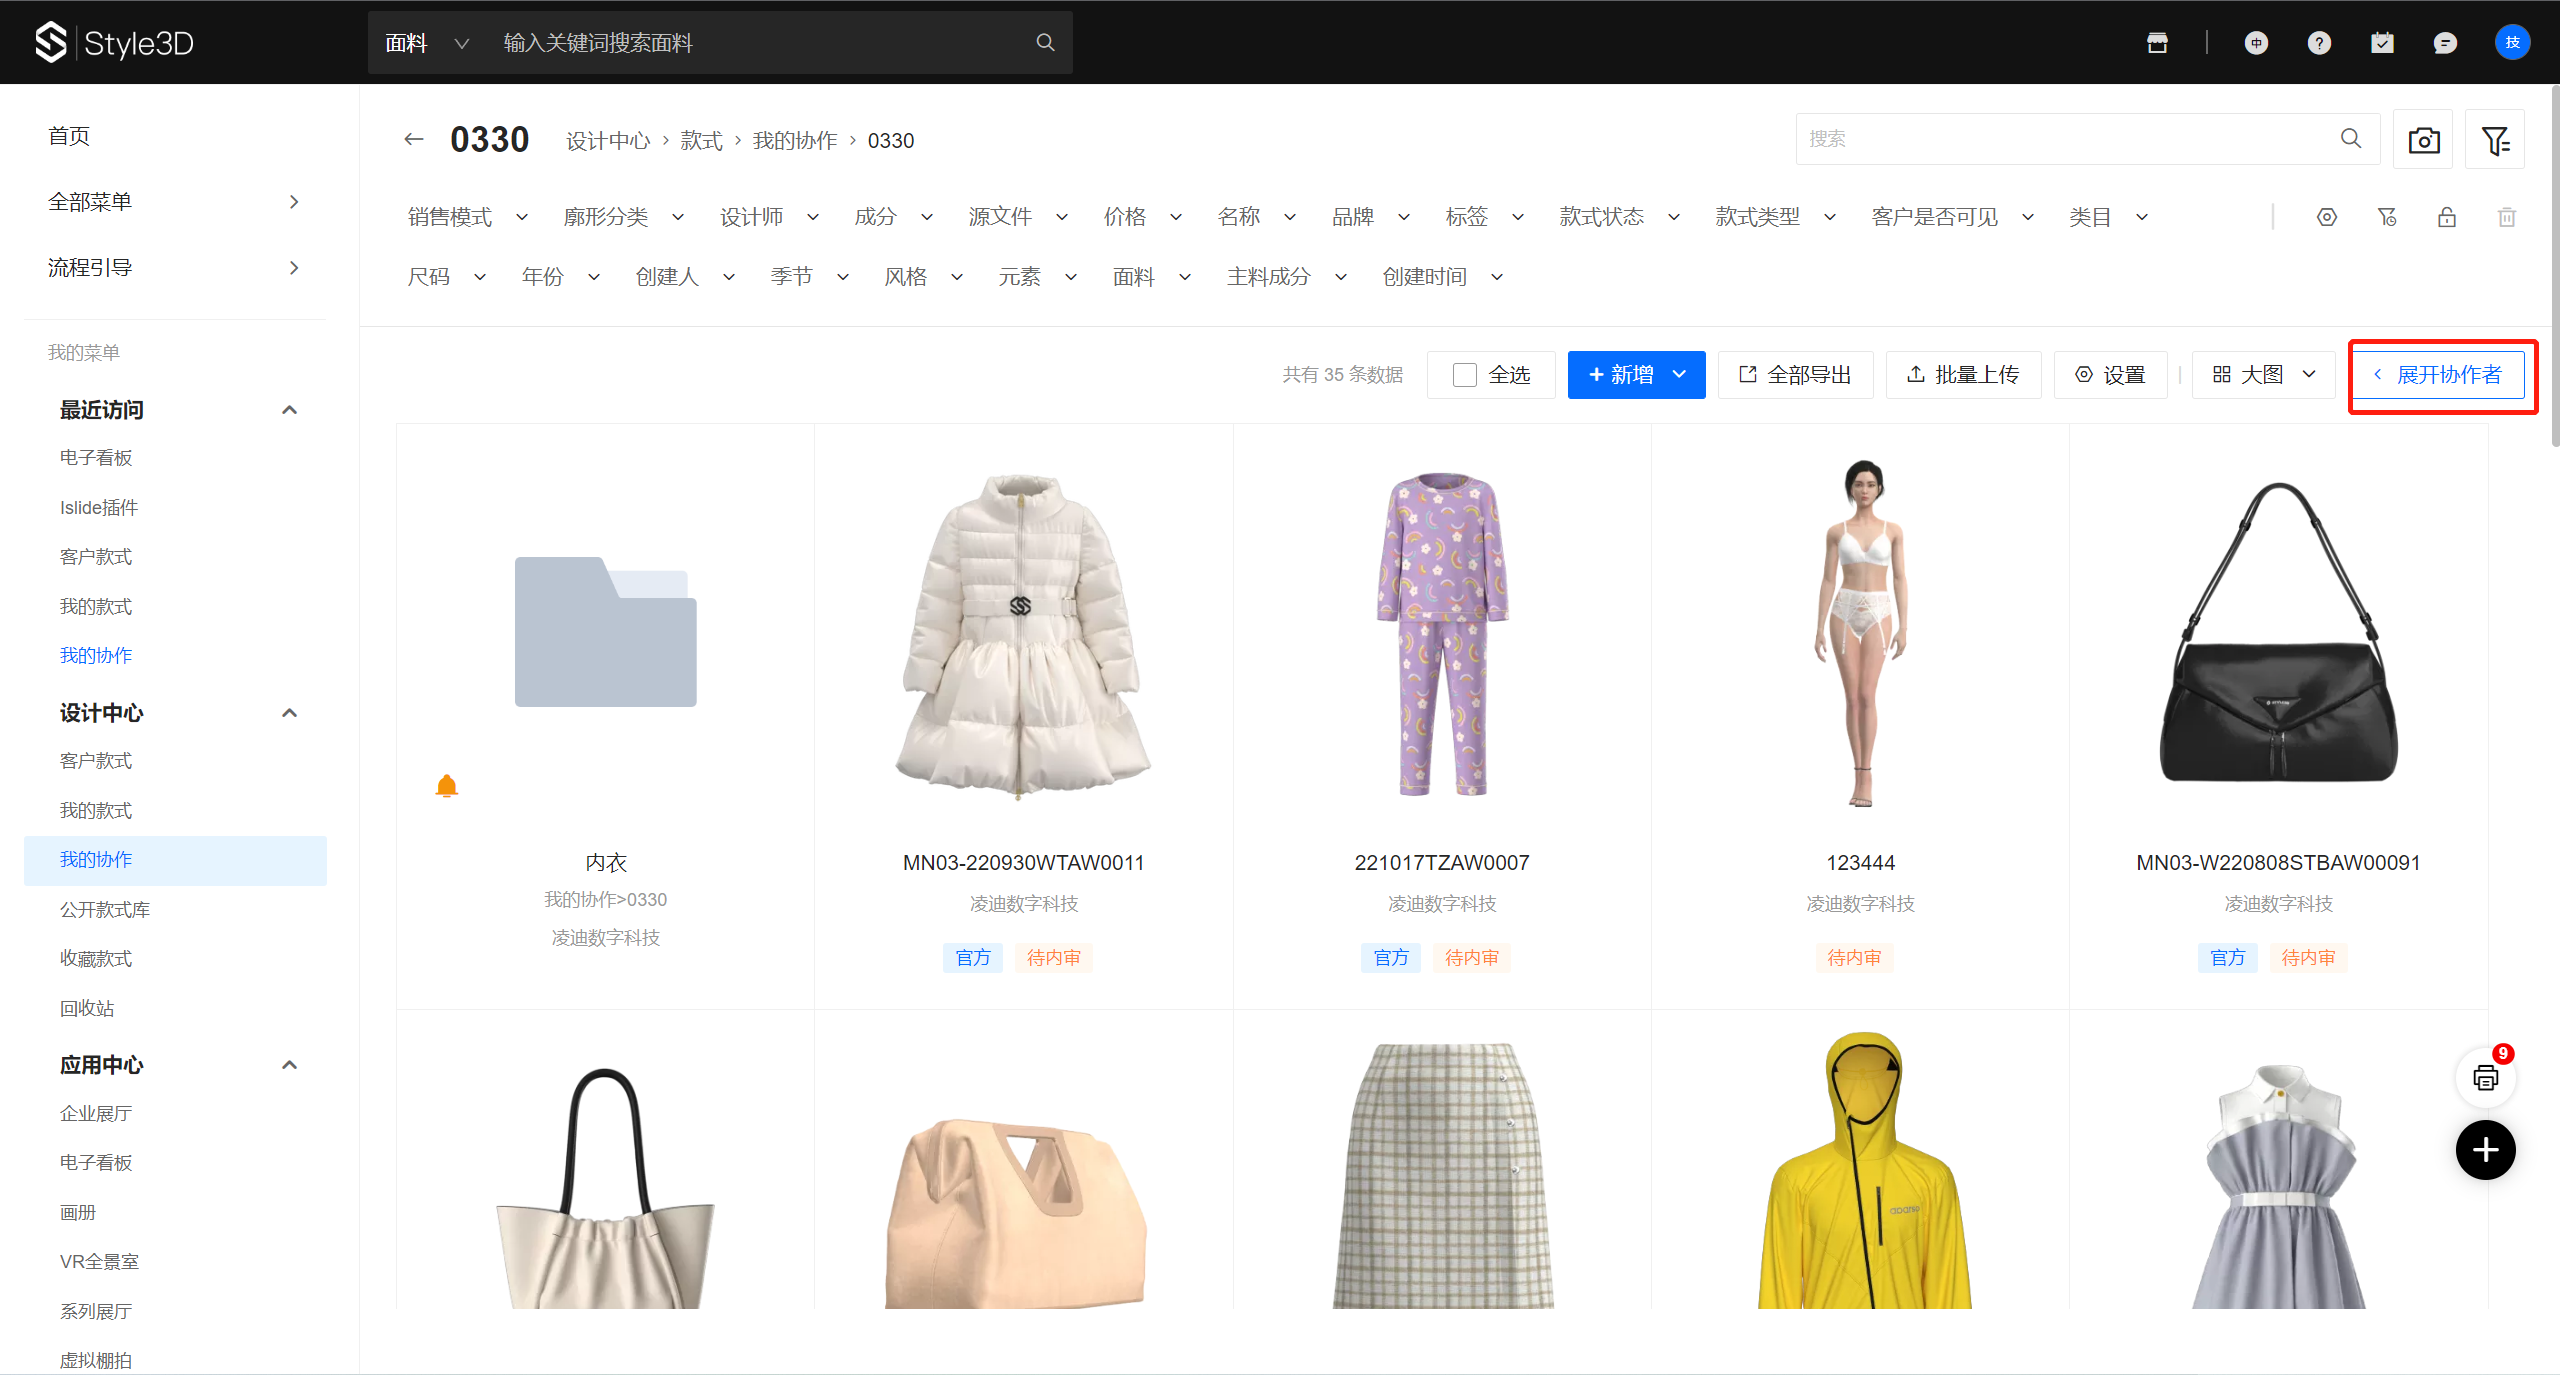Screen dimensions: 2560x1375
Task: Open the store icon in header
Action: pyautogui.click(x=2157, y=43)
